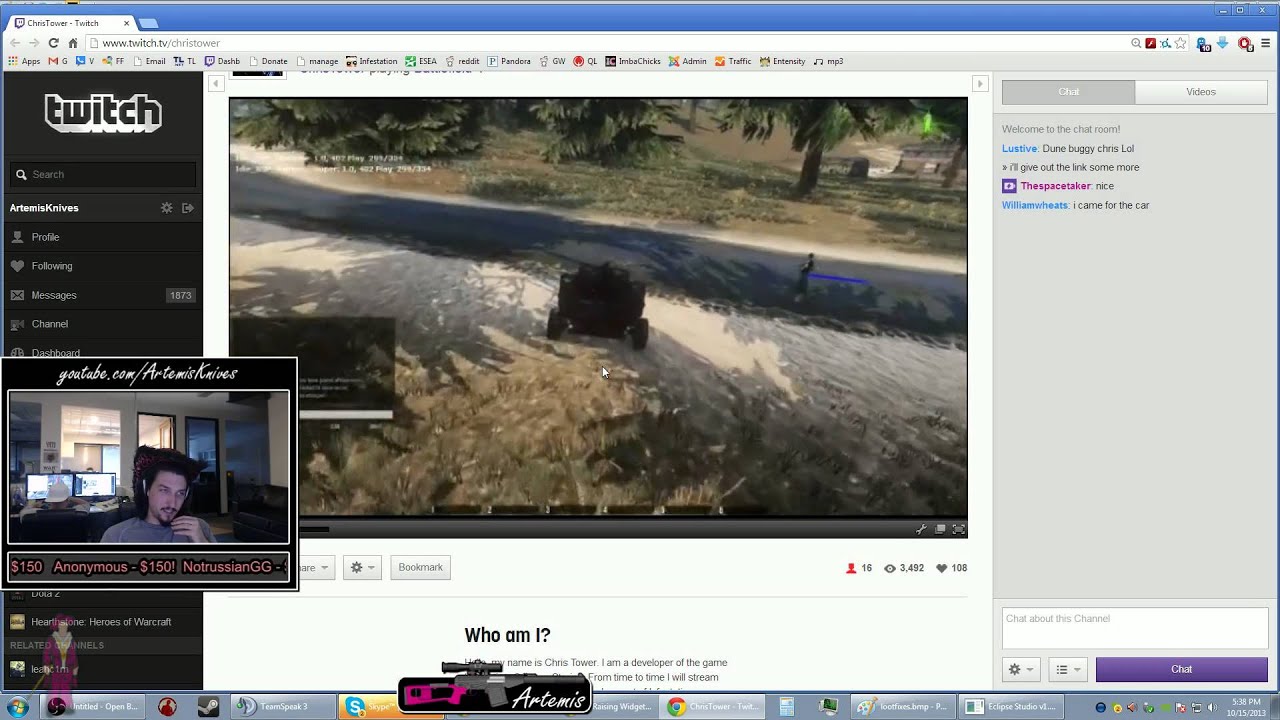Open chat settings gear dropdown
Screen dimensions: 1280x720
click(x=1019, y=669)
